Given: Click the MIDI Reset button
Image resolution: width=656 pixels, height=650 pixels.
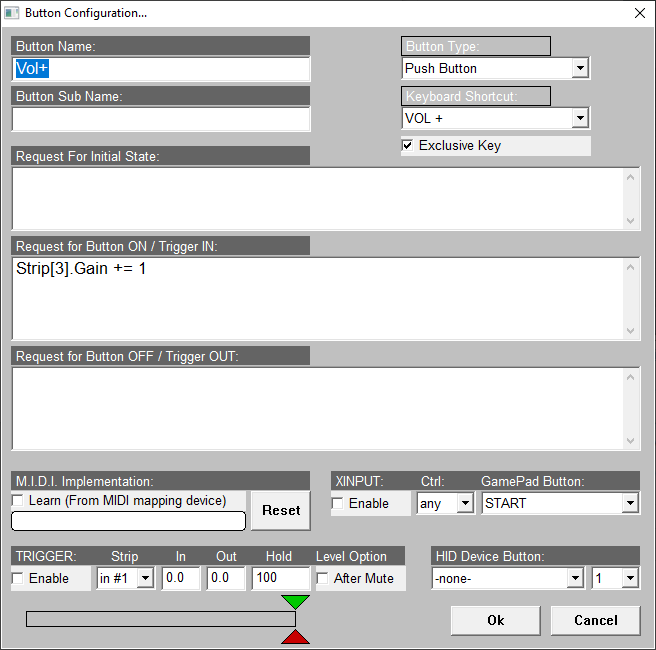Looking at the screenshot, I should [x=281, y=510].
